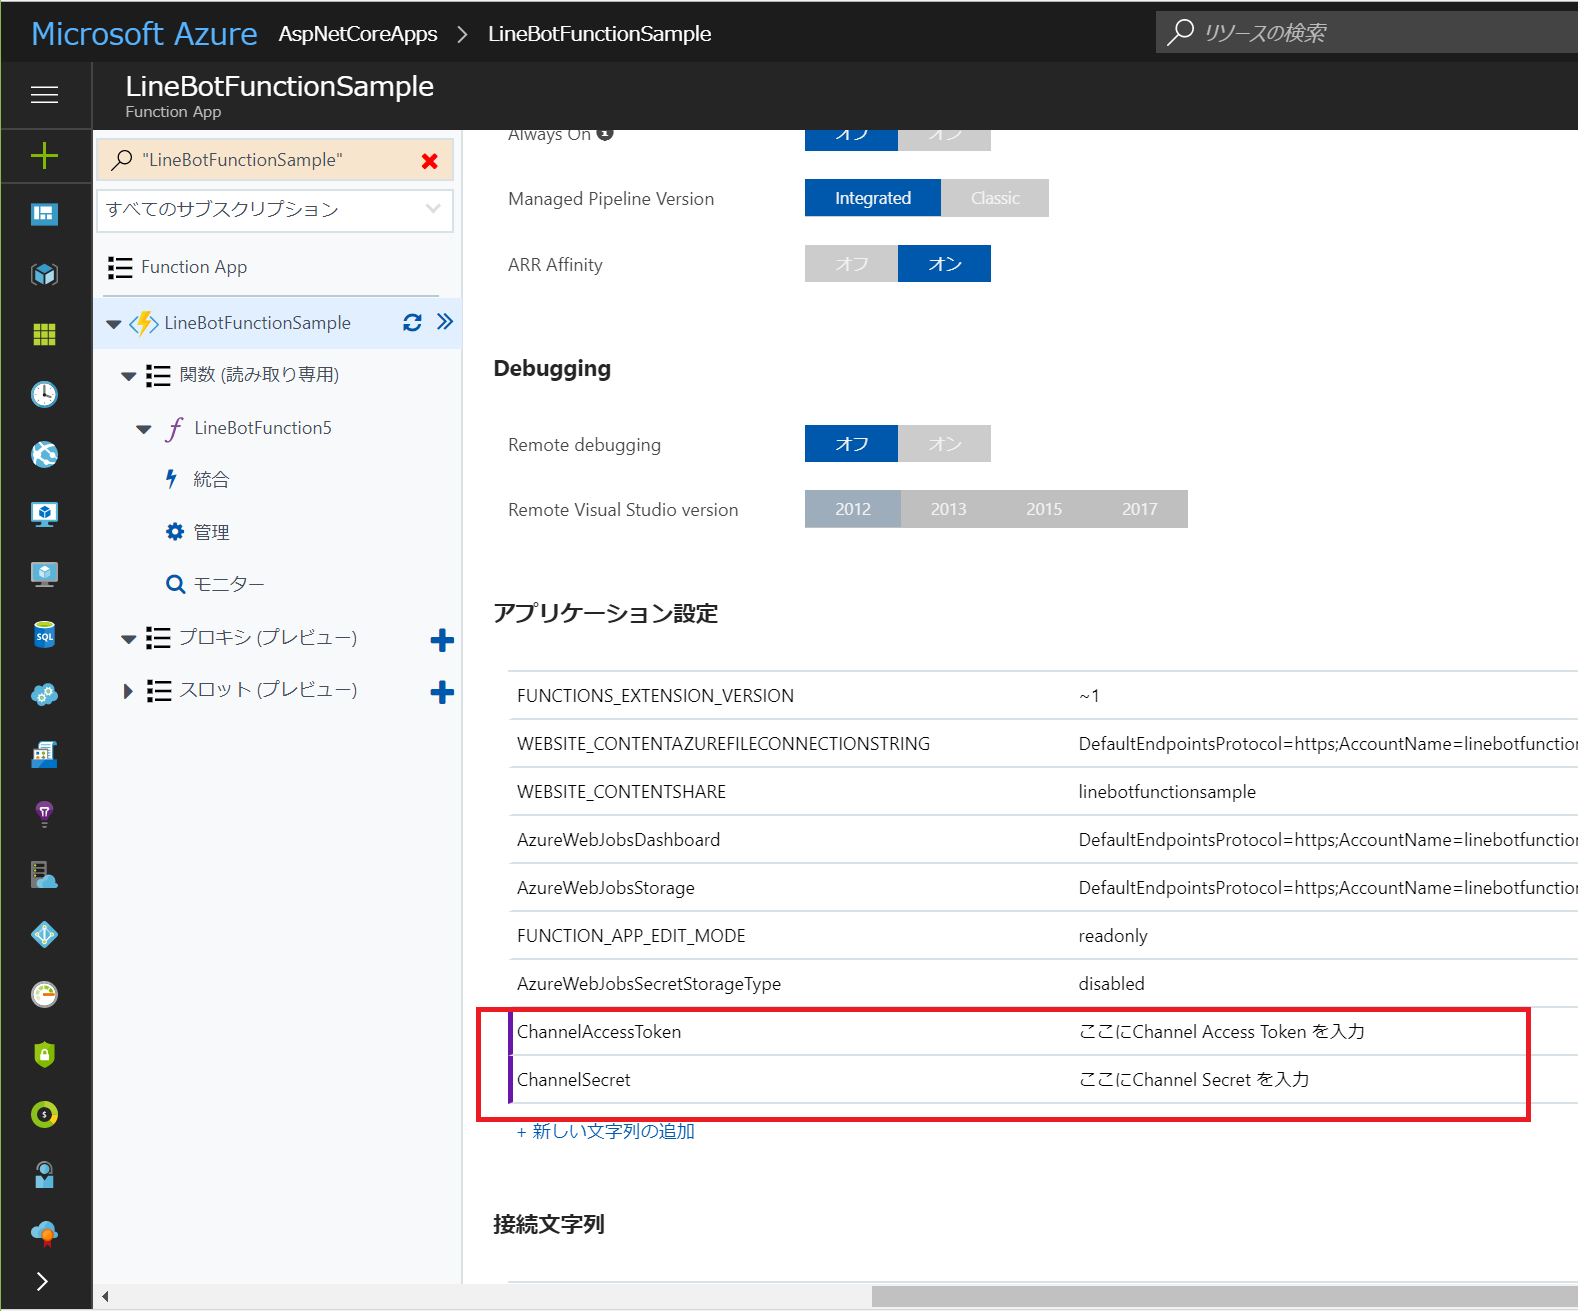Click the double chevron next to LineBotFunctionSample

point(445,321)
